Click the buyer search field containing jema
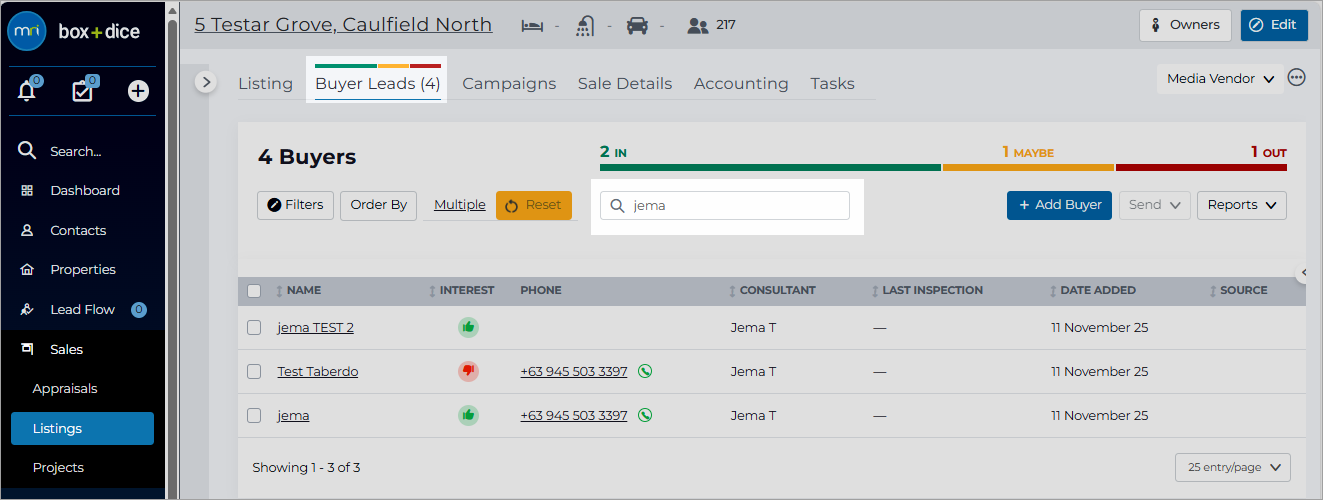This screenshot has height=500, width=1323. (725, 205)
